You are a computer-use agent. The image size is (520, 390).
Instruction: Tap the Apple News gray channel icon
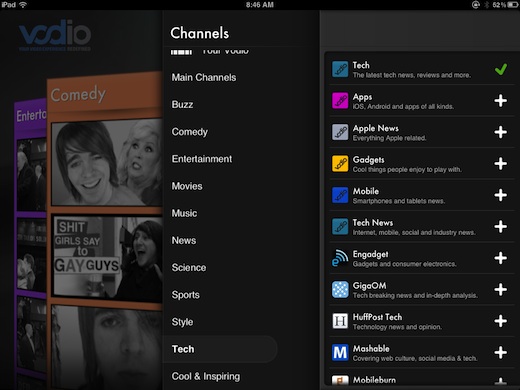pyautogui.click(x=340, y=132)
